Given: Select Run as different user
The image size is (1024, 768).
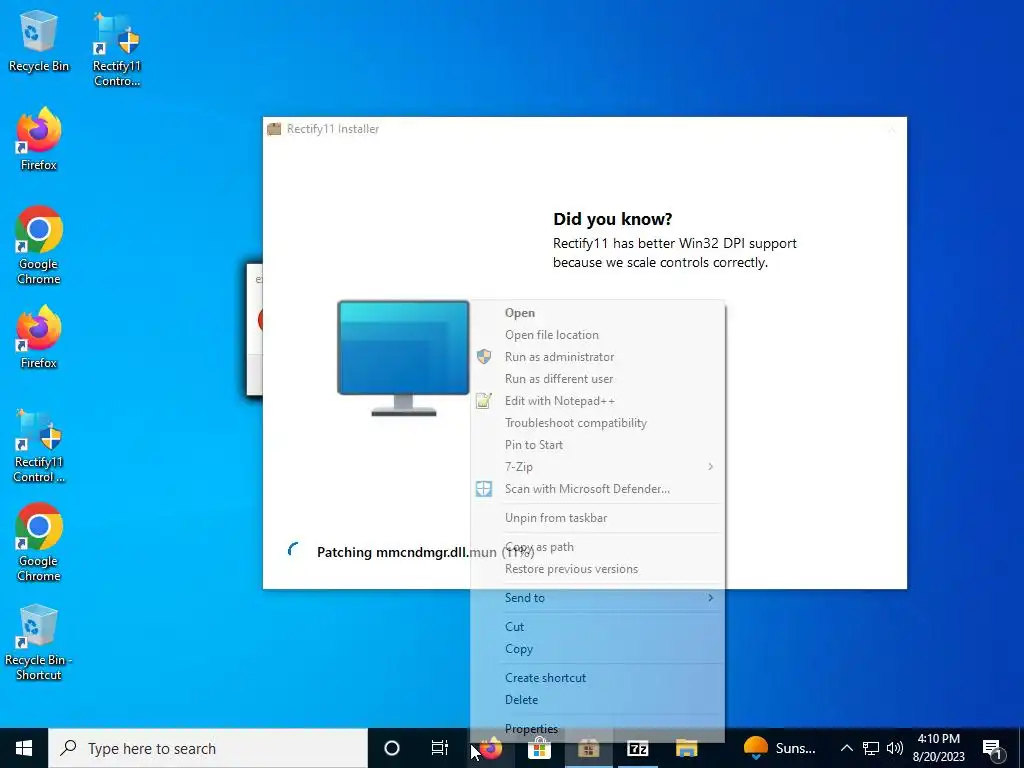Looking at the screenshot, I should click(598, 379).
